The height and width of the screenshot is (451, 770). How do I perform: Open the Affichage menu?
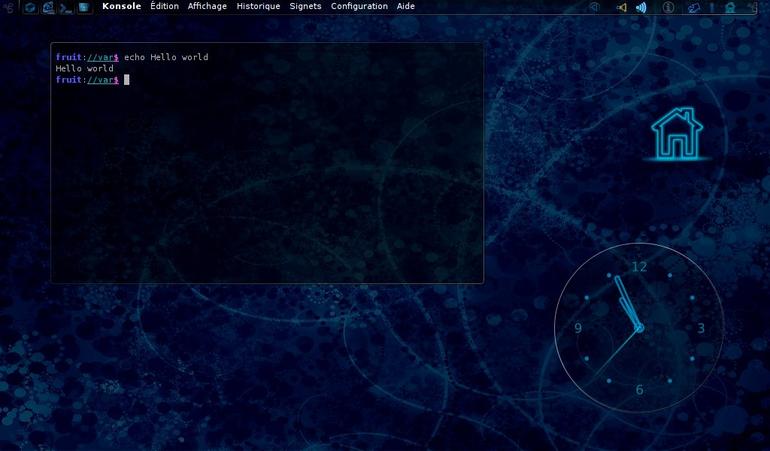tap(207, 6)
